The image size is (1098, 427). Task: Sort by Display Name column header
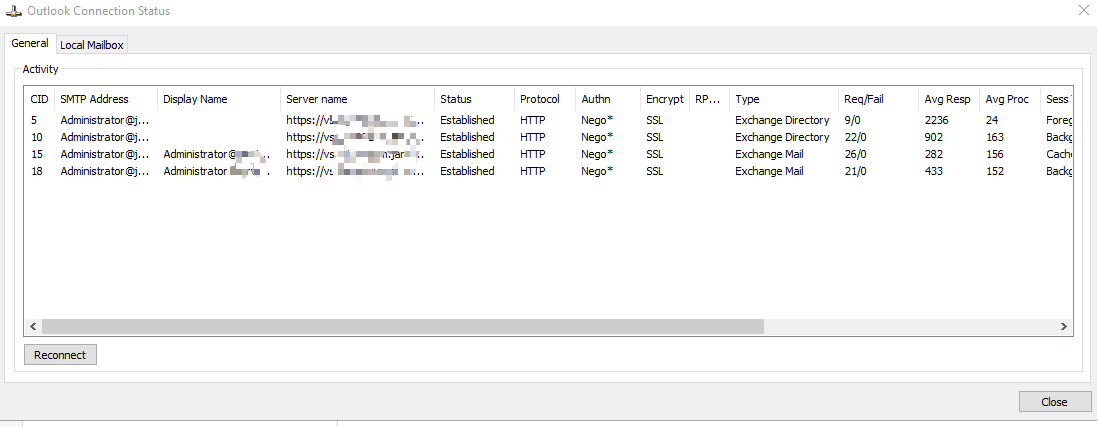tap(219, 99)
